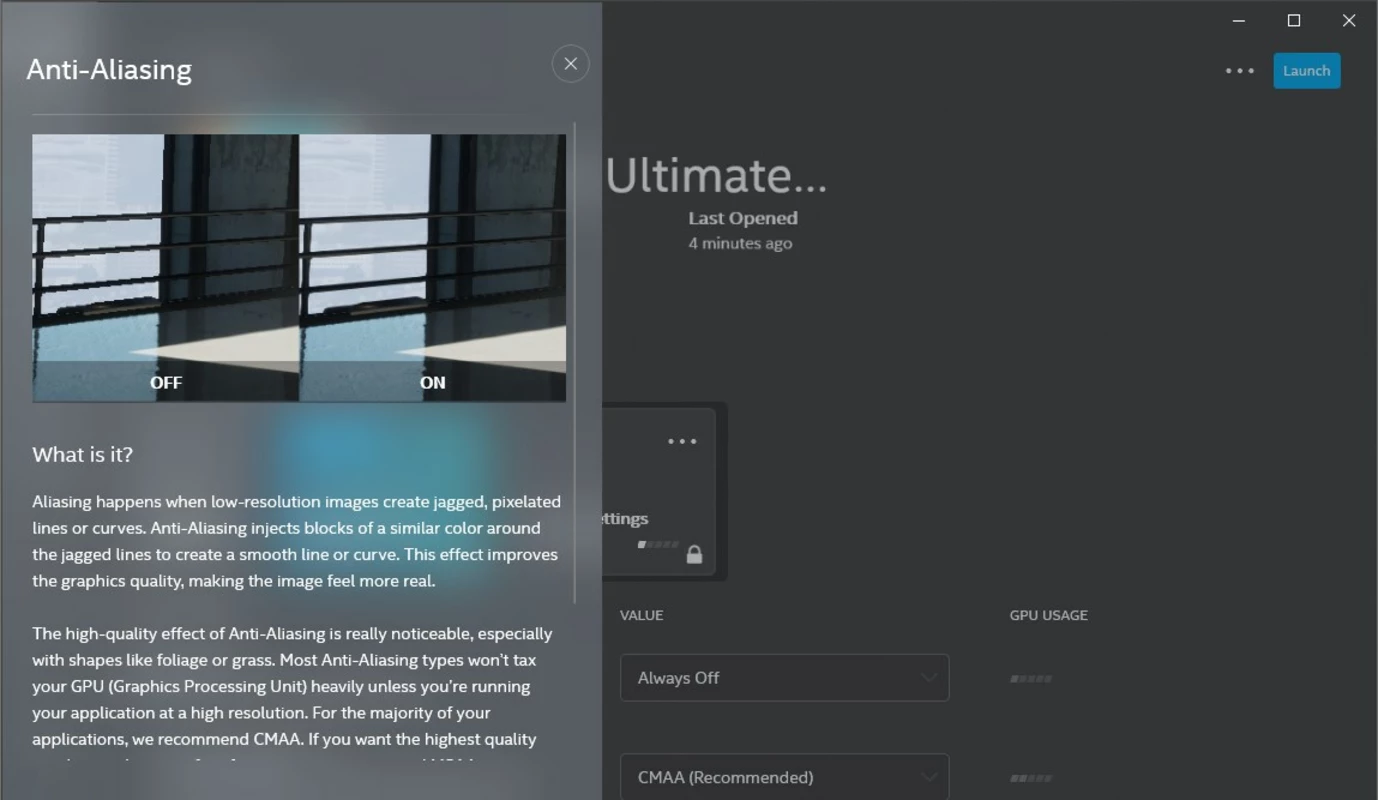Open the CMAA (Recommended) dropdown
This screenshot has height=800, width=1378.
pyautogui.click(x=784, y=777)
